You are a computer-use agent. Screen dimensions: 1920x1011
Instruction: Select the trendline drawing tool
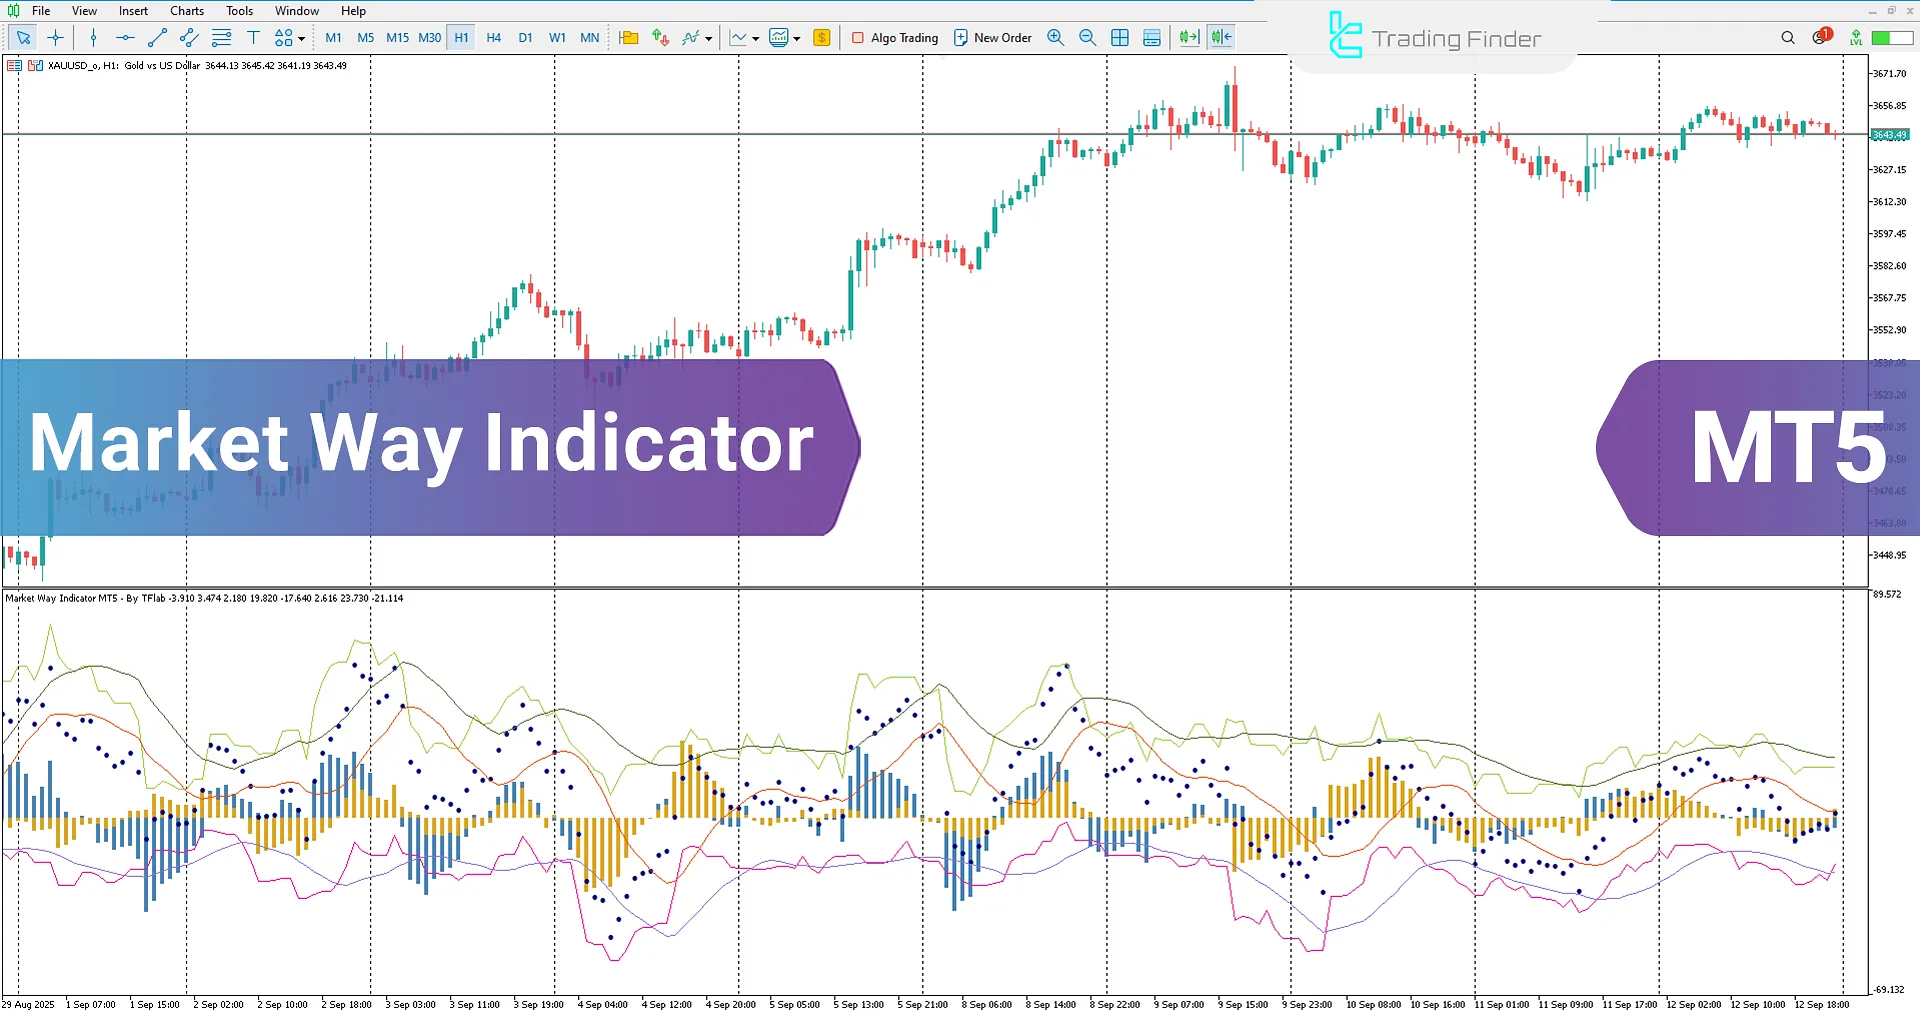tap(157, 38)
